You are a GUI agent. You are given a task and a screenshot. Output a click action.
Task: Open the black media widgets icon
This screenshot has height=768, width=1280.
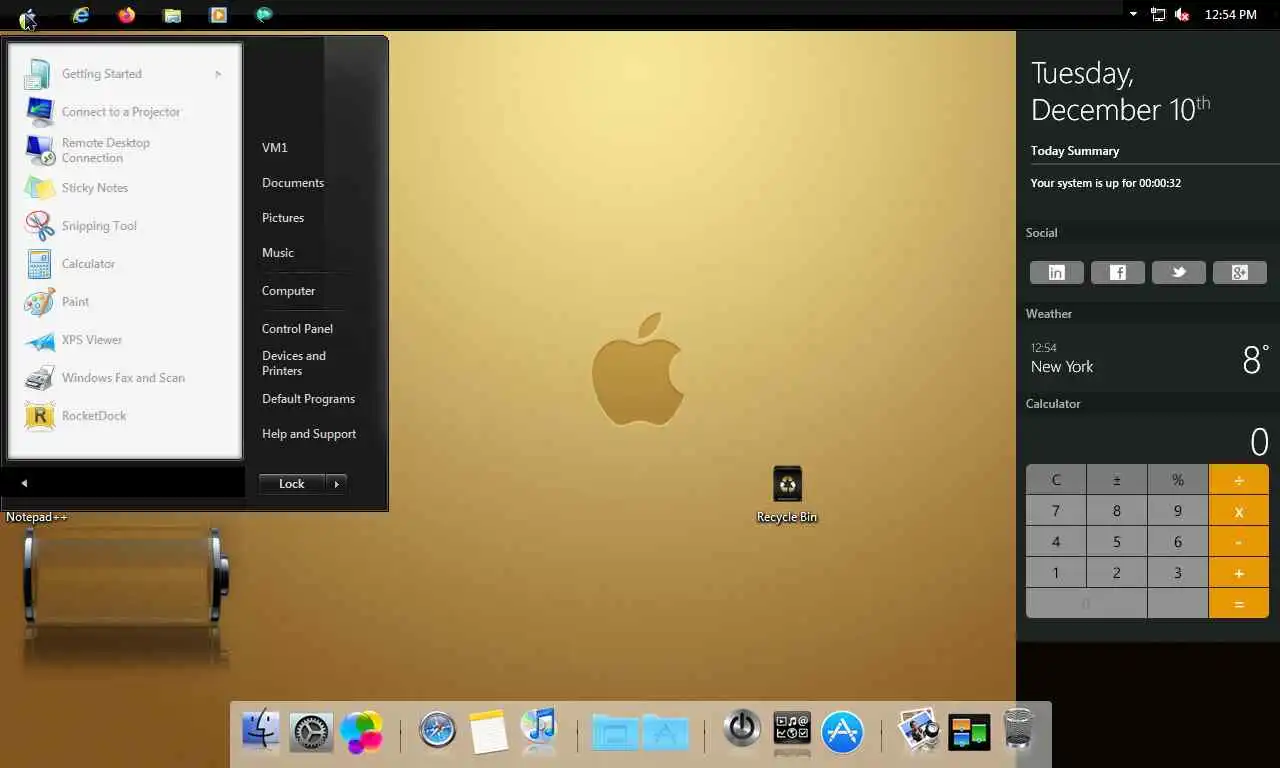pyautogui.click(x=792, y=730)
